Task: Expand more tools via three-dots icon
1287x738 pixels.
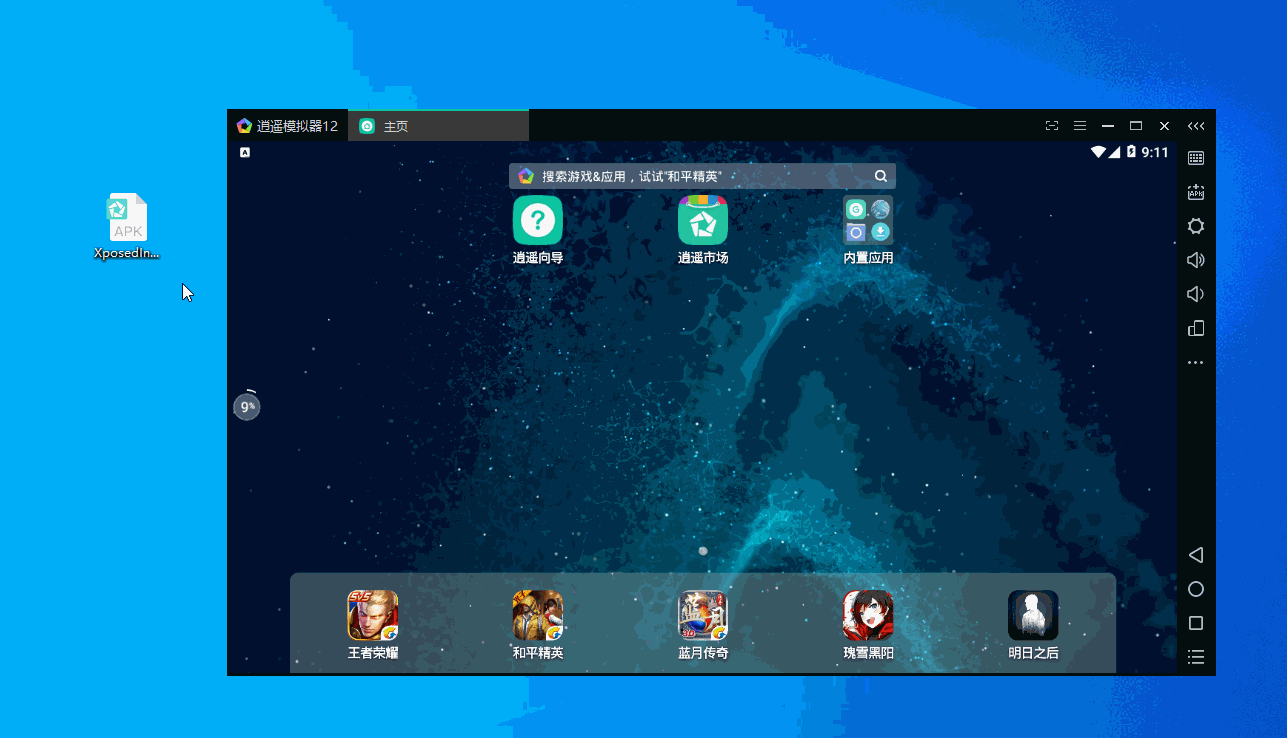Action: (x=1195, y=362)
